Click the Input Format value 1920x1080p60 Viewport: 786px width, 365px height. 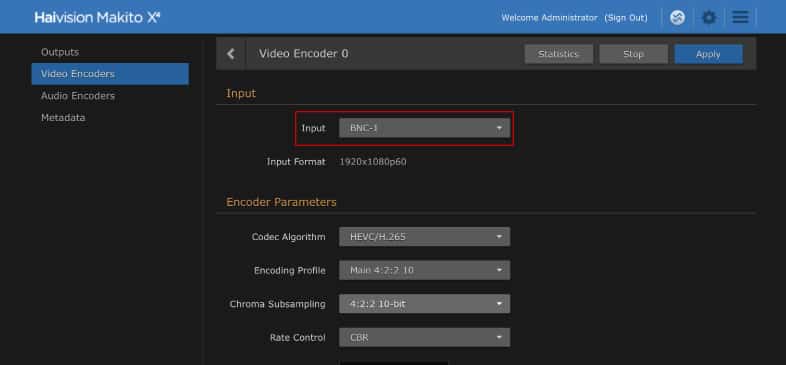pyautogui.click(x=373, y=162)
